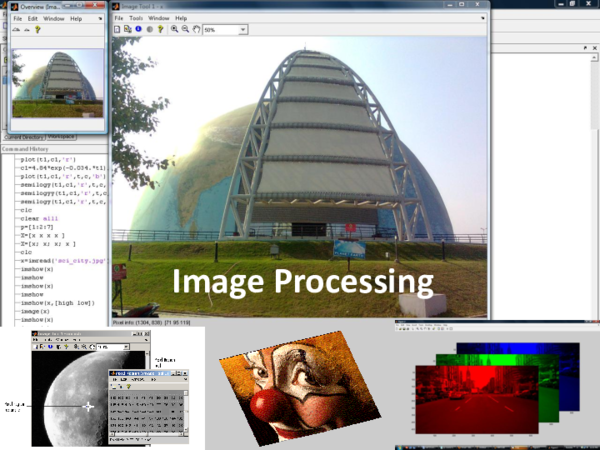Image resolution: width=600 pixels, height=450 pixels.
Task: Open Help menu in Image Tool 1 window
Action: pos(181,18)
